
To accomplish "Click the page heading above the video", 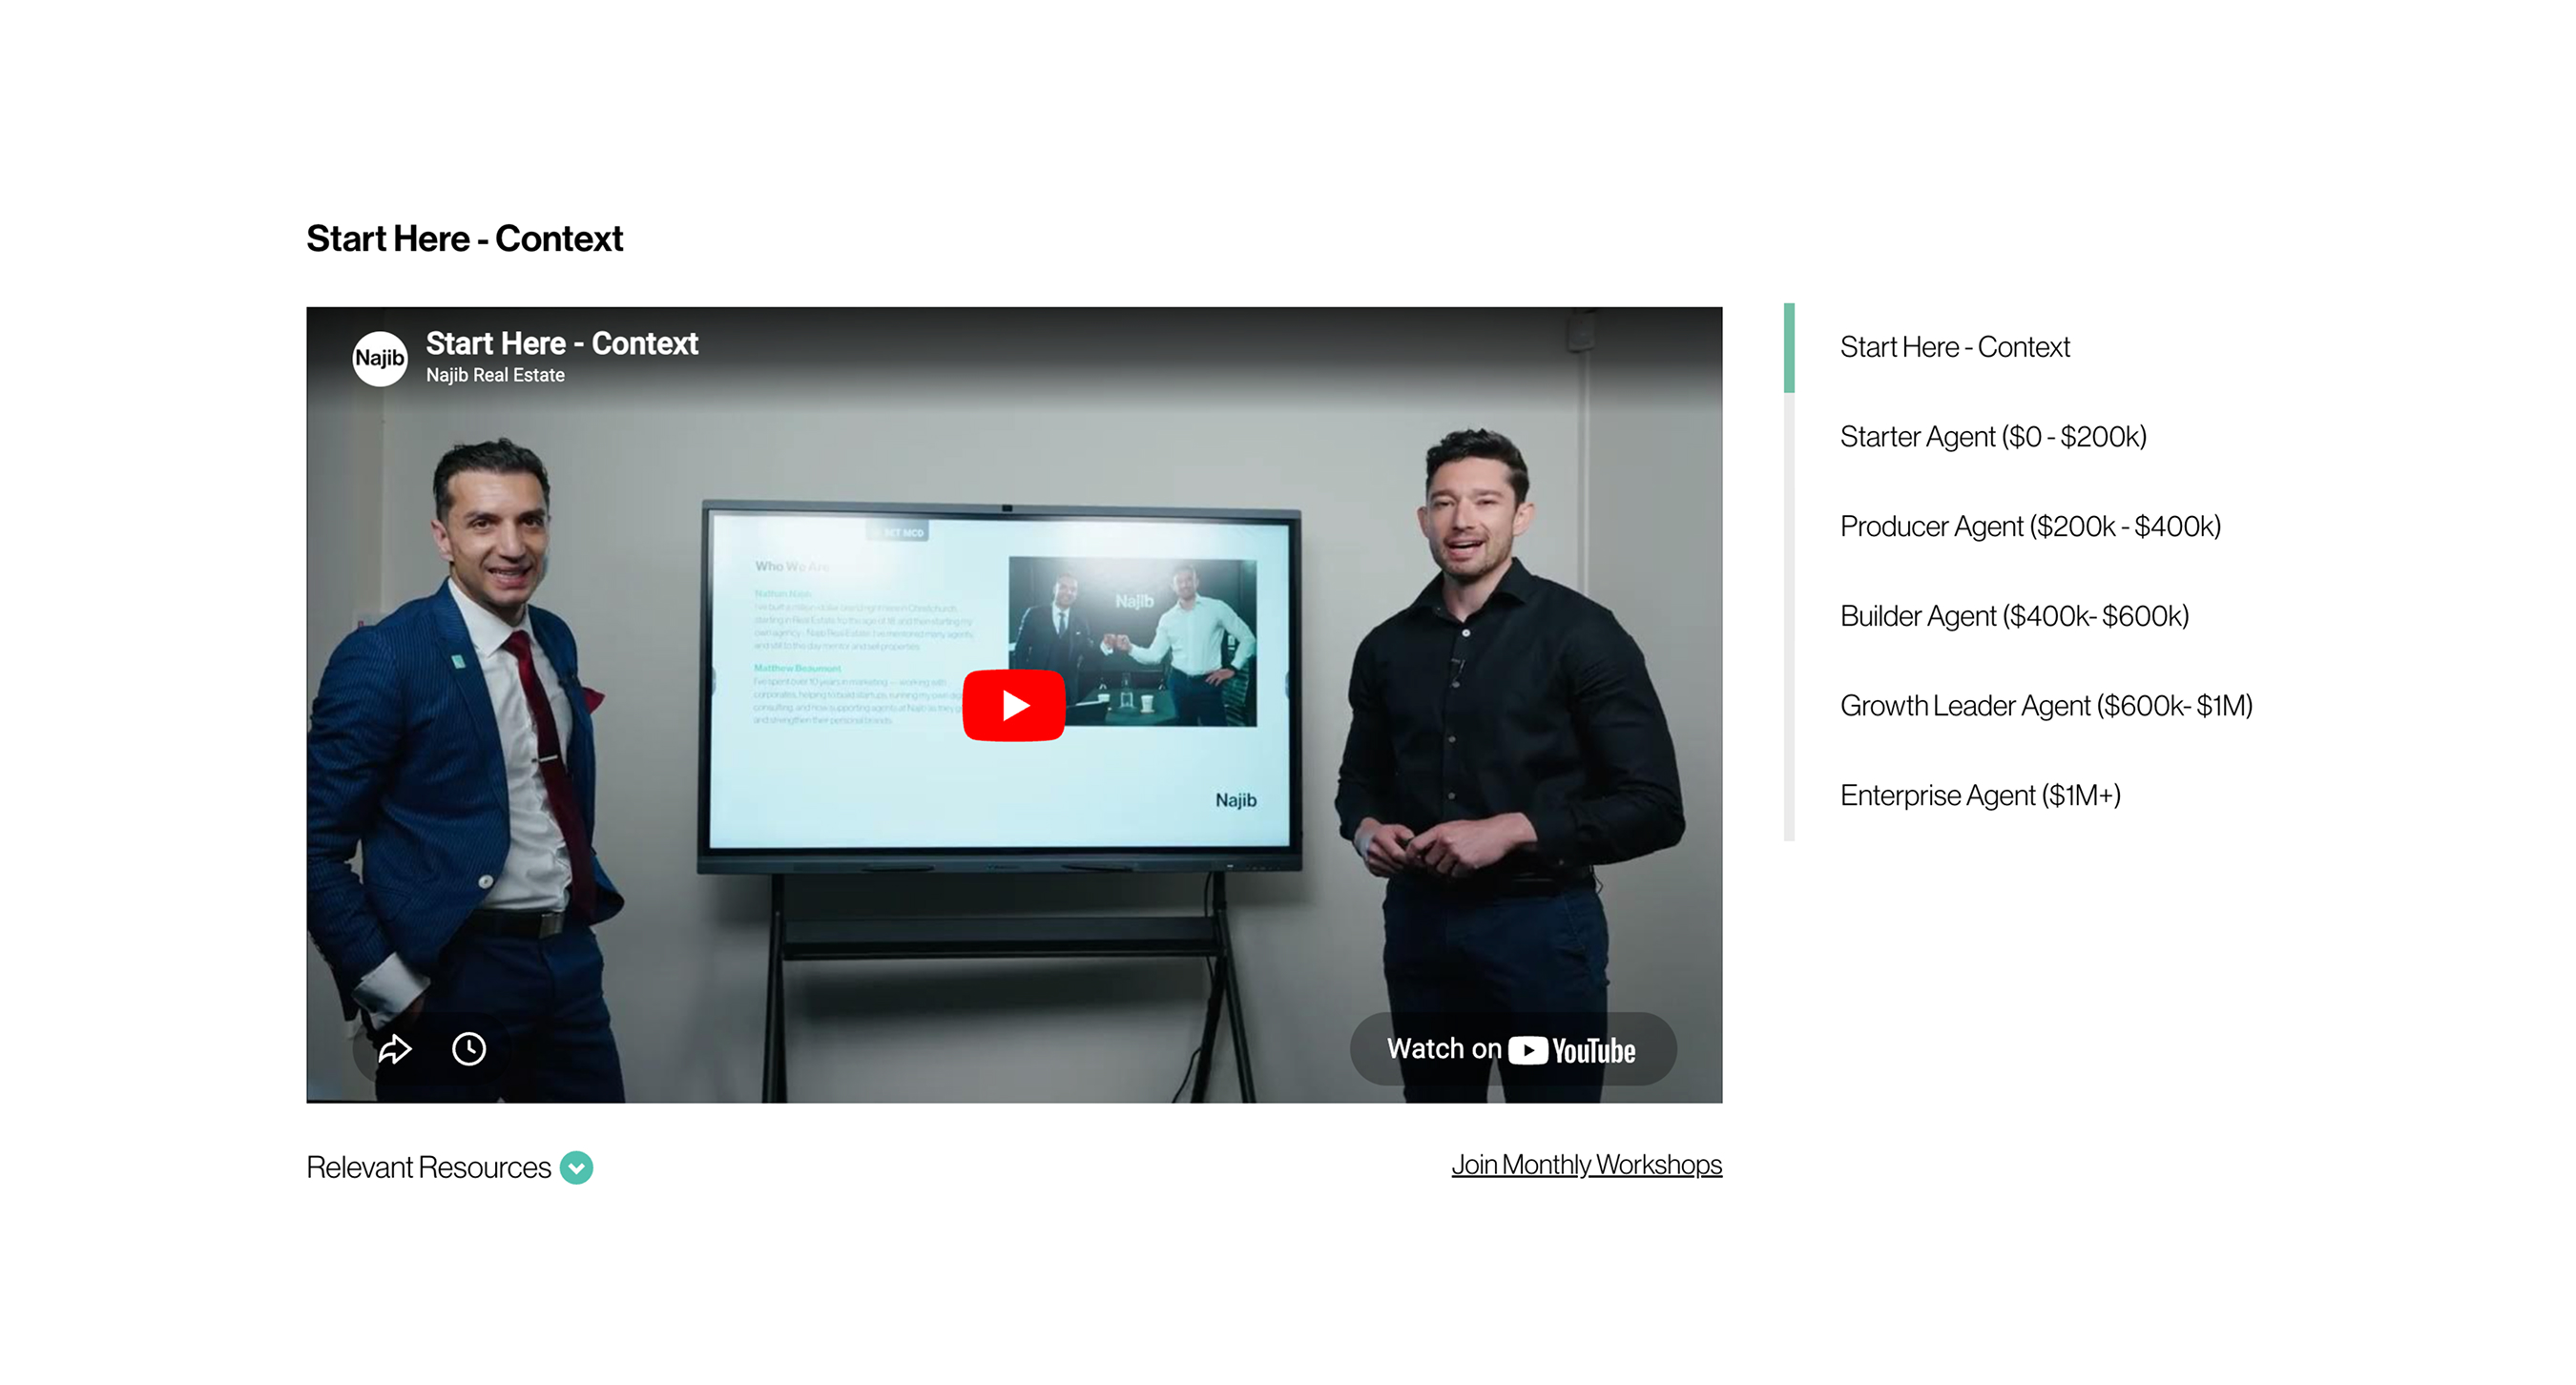I will (464, 238).
